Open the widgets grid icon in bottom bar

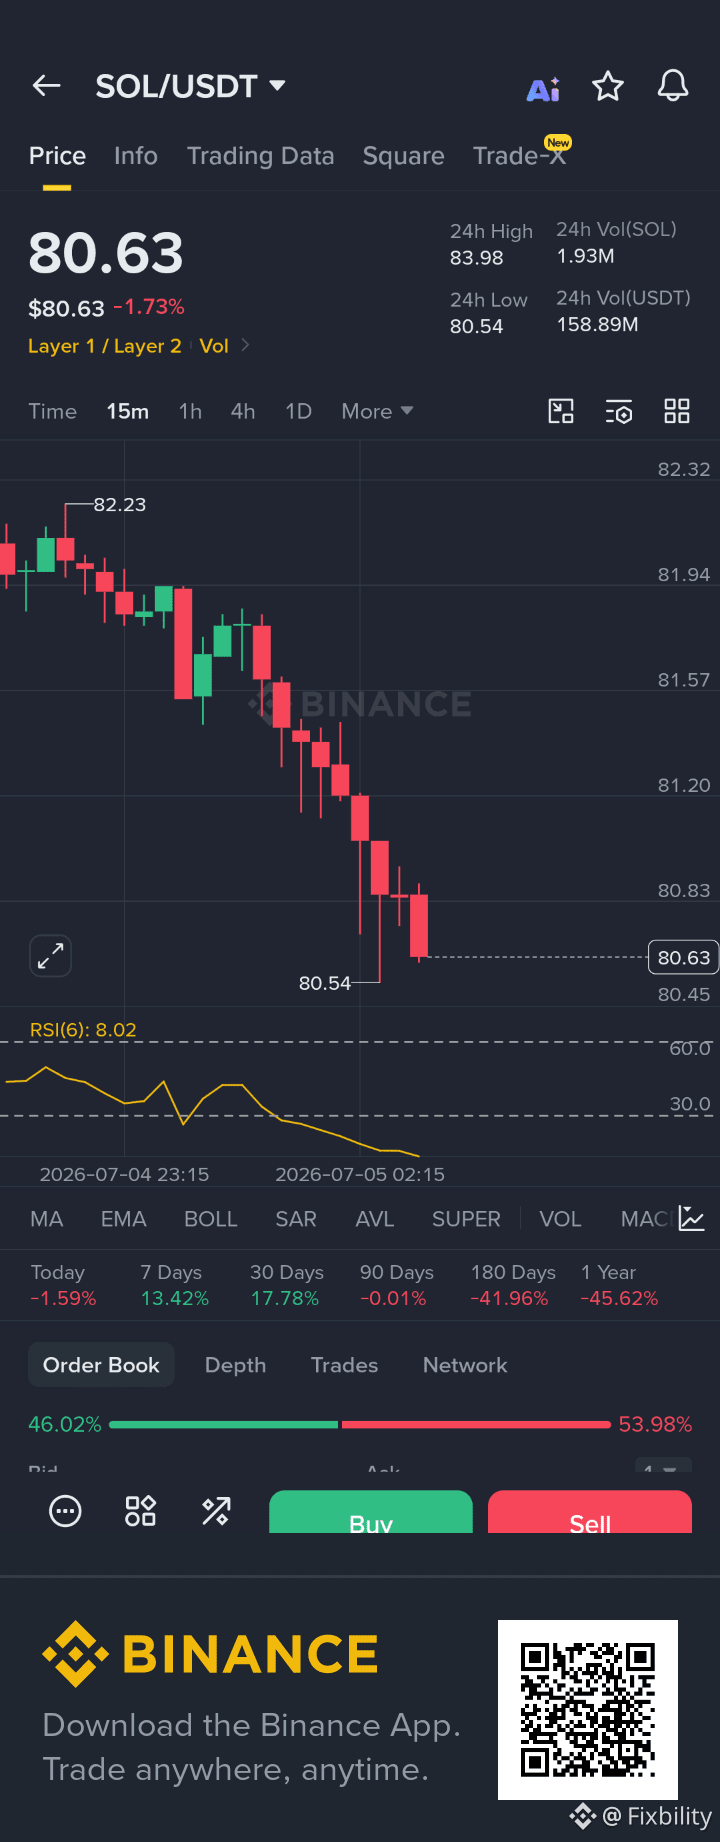click(140, 1511)
